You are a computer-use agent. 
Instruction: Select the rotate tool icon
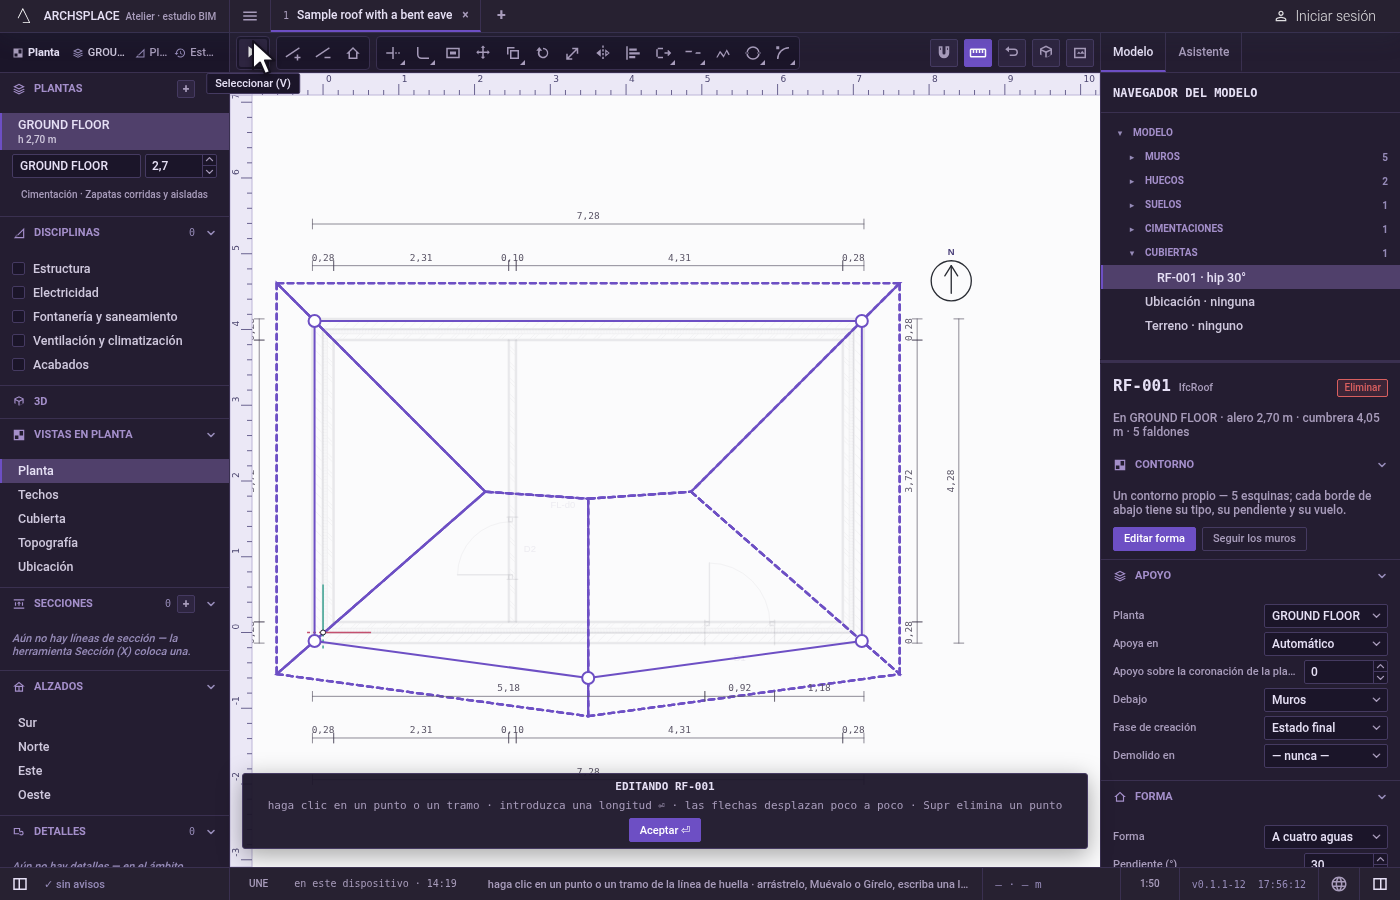(543, 53)
